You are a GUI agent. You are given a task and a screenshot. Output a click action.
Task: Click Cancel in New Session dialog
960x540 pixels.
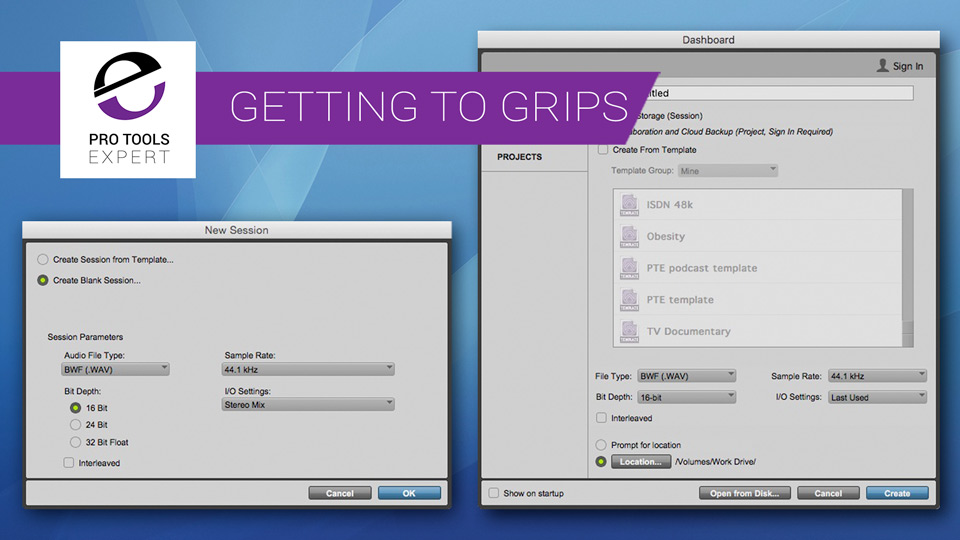click(x=340, y=493)
